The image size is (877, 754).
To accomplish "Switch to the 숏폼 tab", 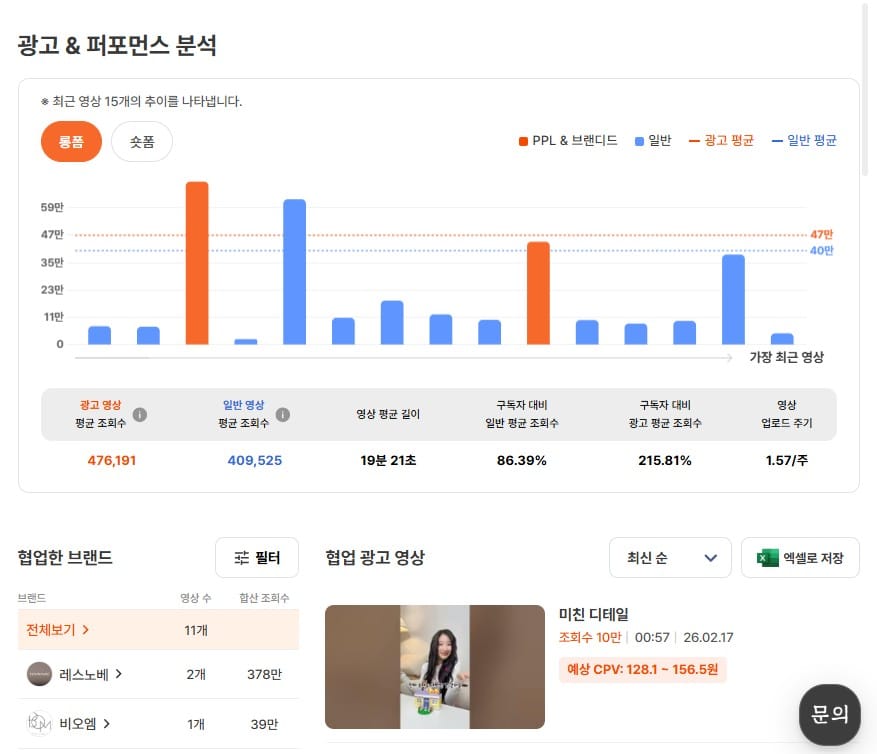I will tap(142, 142).
